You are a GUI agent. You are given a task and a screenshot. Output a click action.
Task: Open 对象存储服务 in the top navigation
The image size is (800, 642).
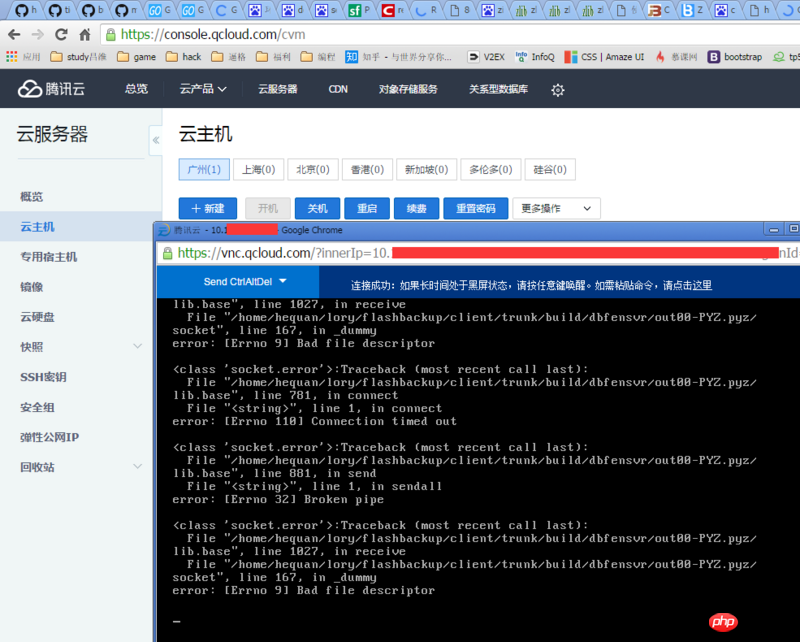point(408,89)
